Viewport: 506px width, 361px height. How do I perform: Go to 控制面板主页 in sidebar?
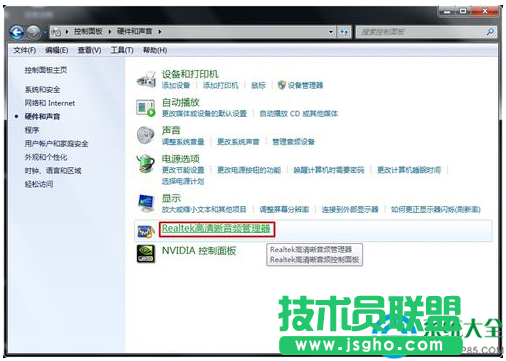[46, 70]
